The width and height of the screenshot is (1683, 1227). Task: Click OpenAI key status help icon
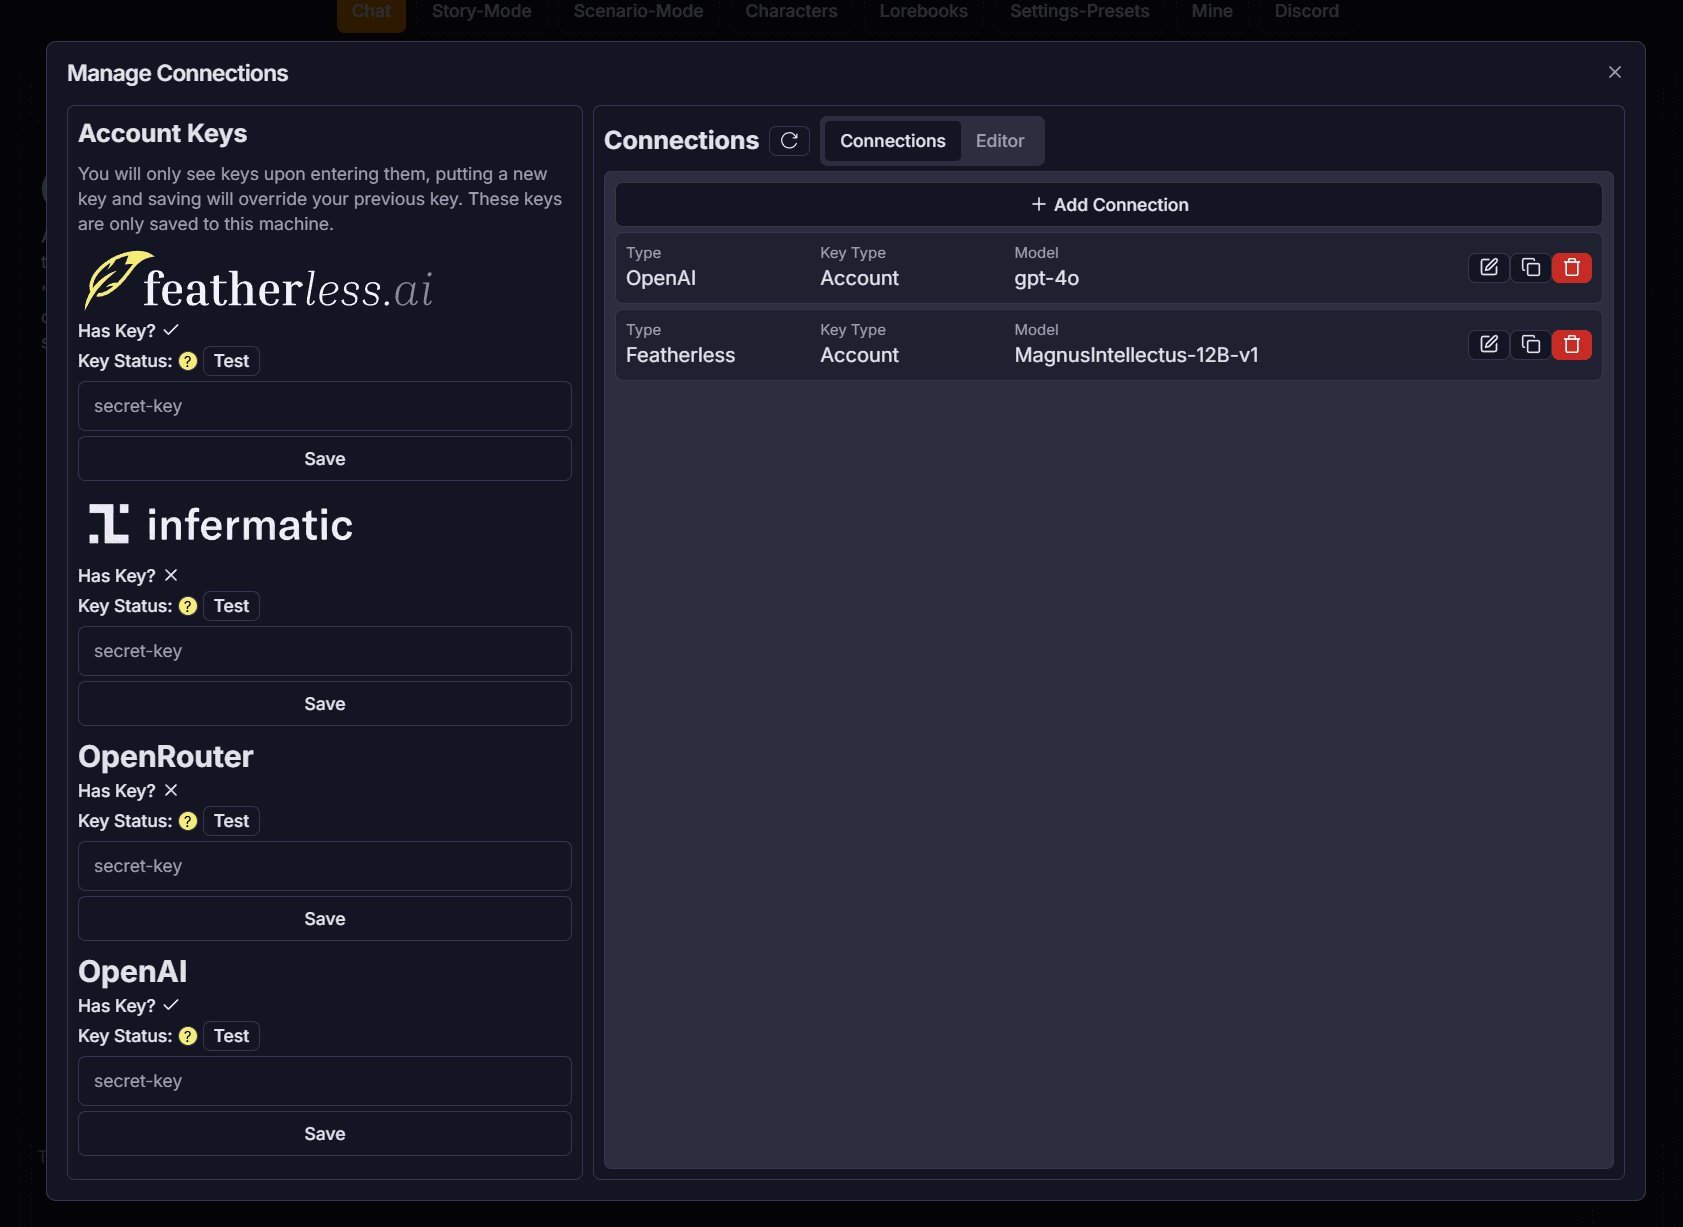click(188, 1036)
